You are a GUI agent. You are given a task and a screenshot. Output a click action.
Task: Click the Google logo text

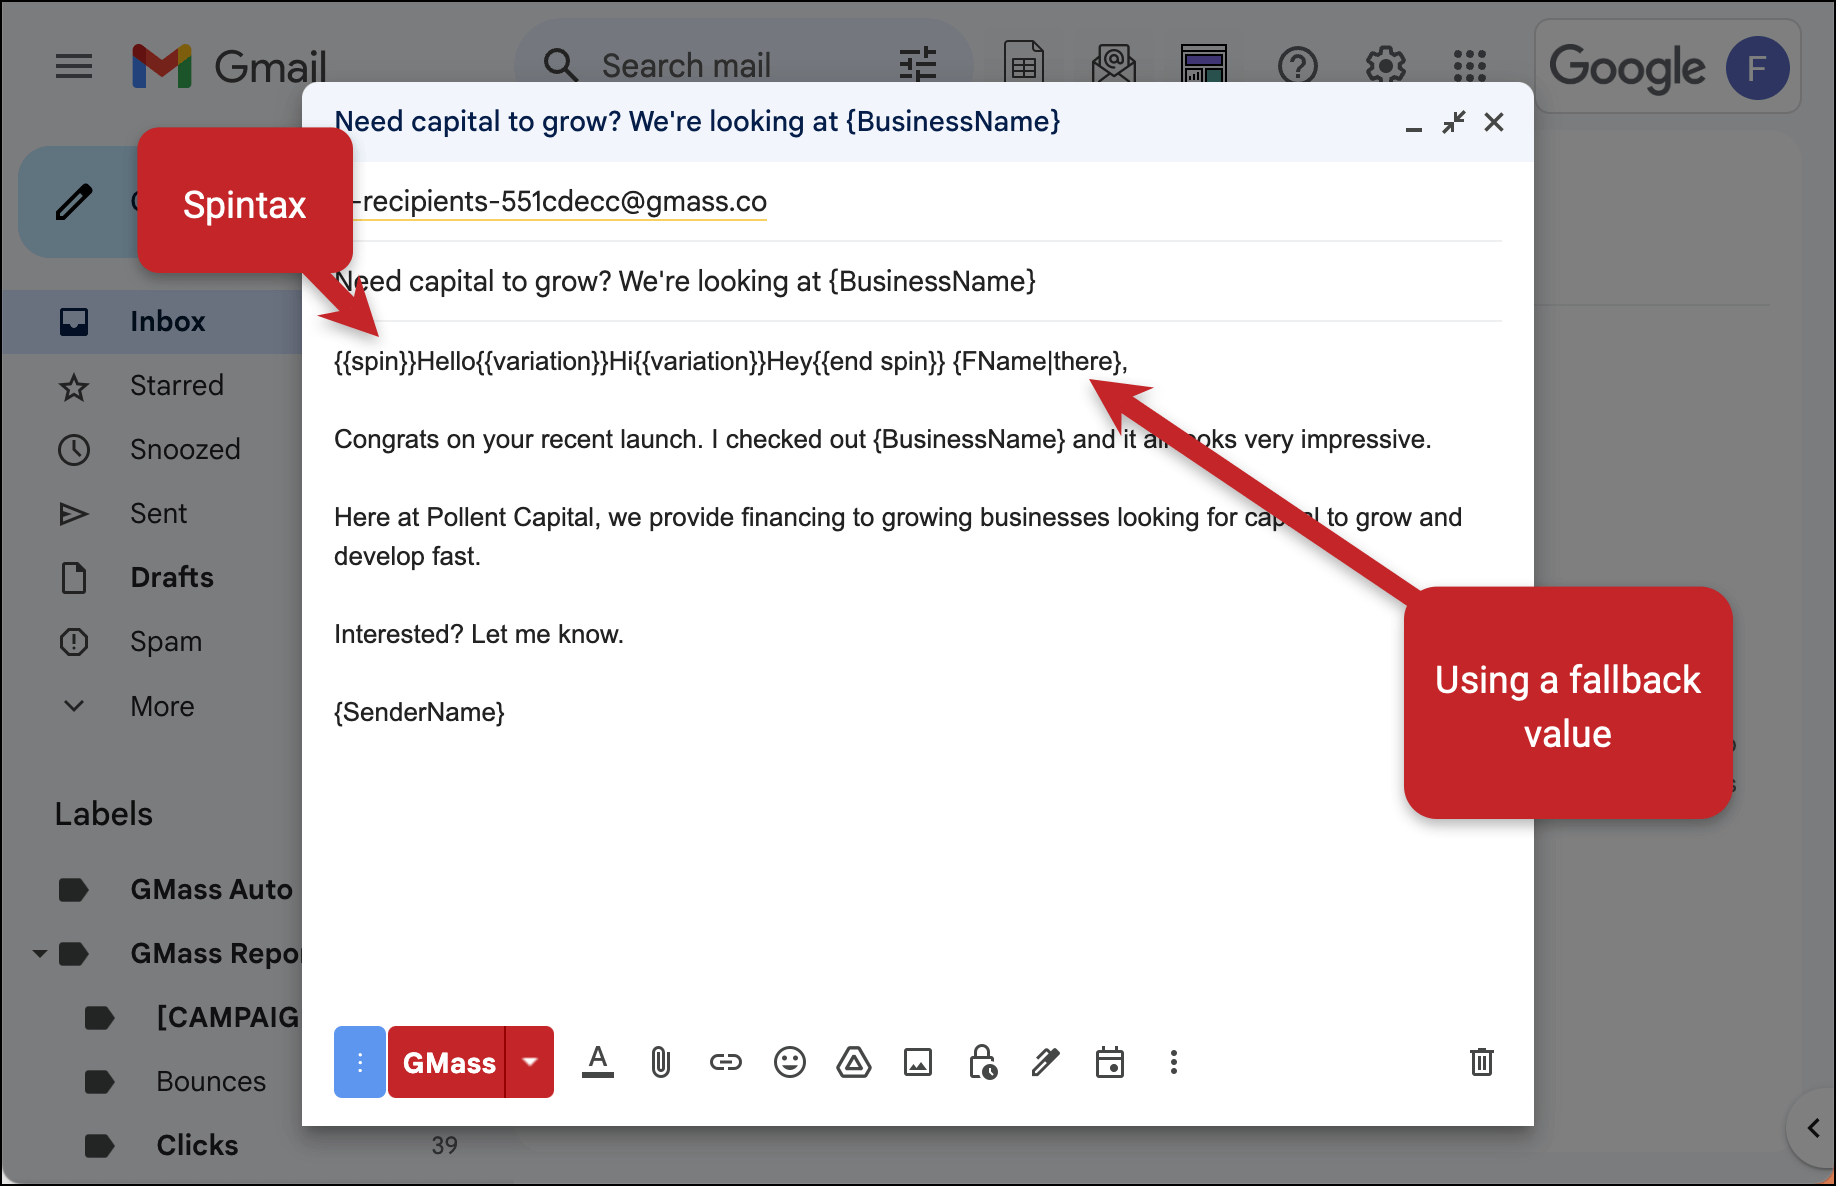click(x=1627, y=68)
